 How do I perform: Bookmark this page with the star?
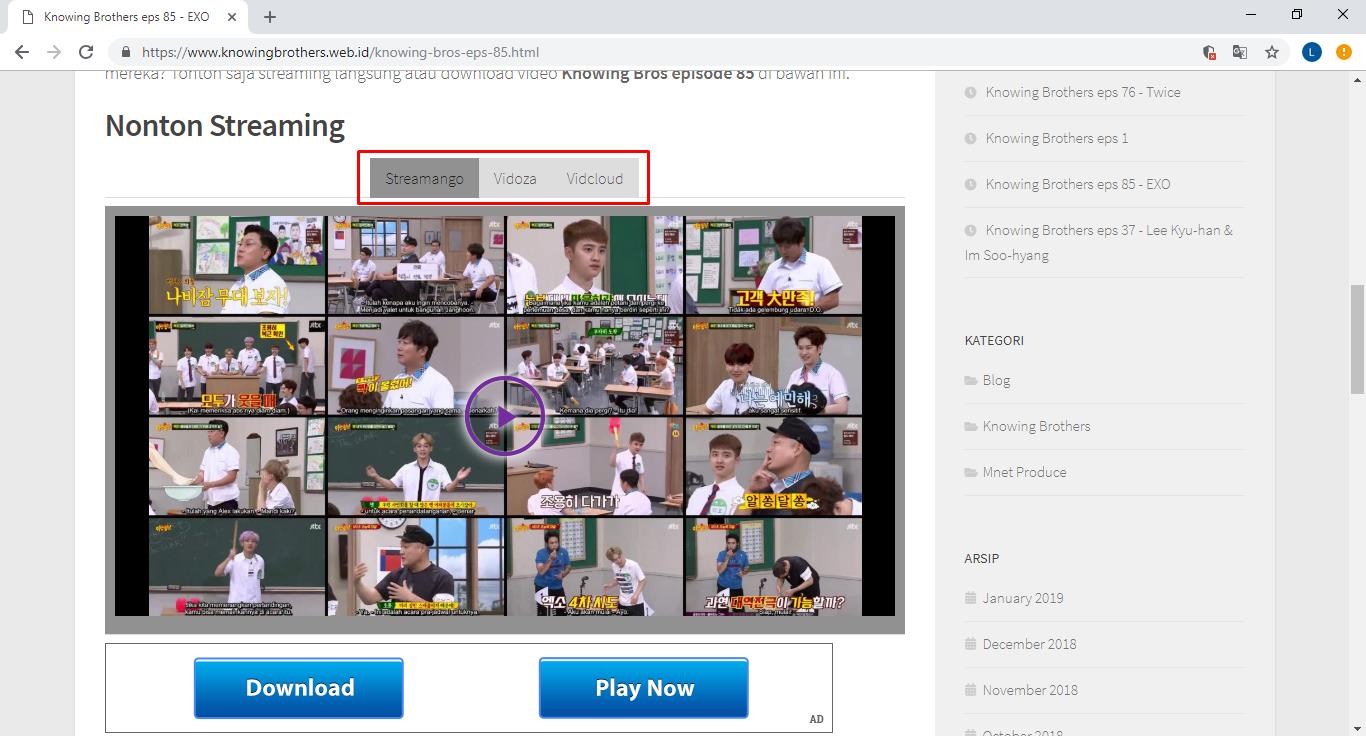[1272, 52]
